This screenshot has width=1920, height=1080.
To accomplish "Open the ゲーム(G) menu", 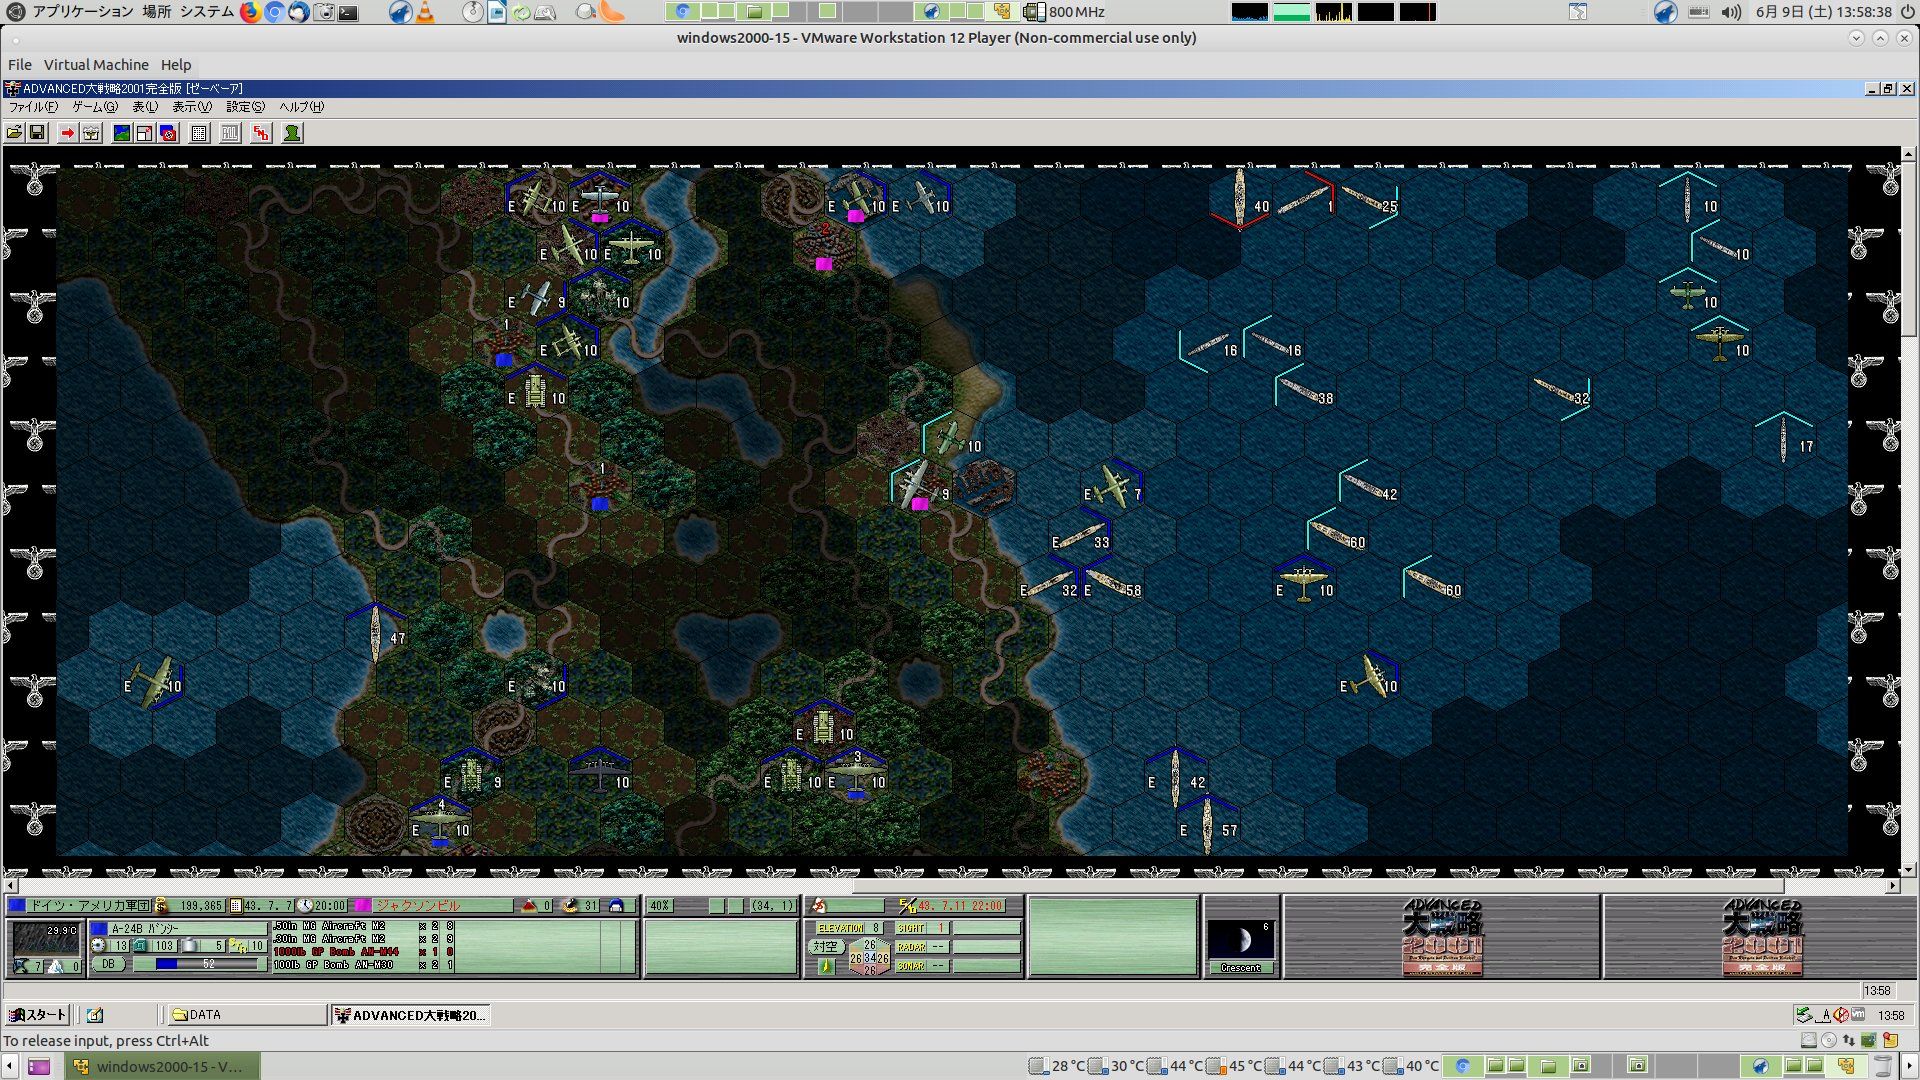I will (x=94, y=107).
